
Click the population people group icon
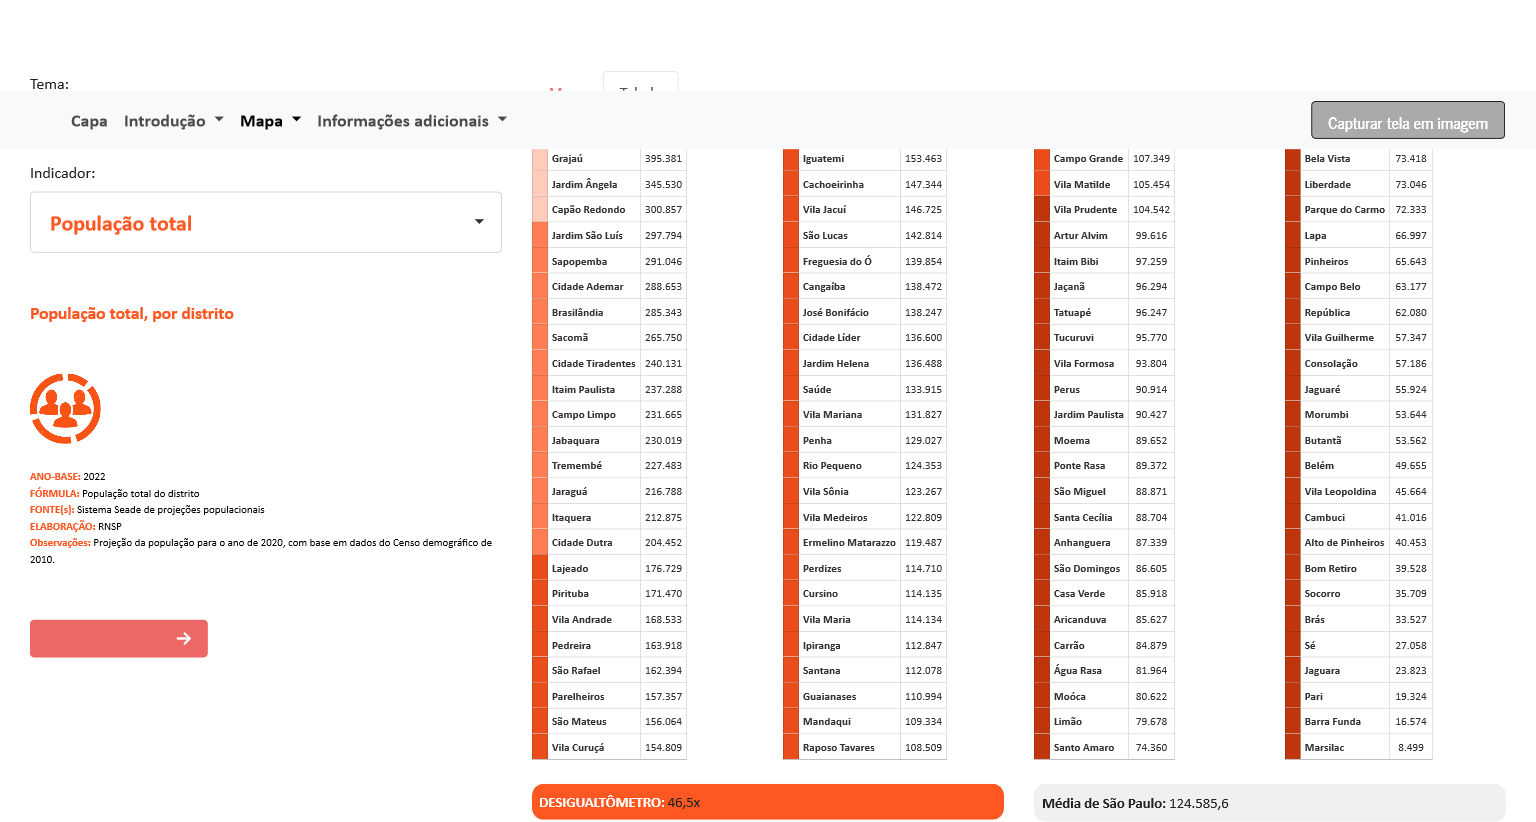[x=65, y=408]
